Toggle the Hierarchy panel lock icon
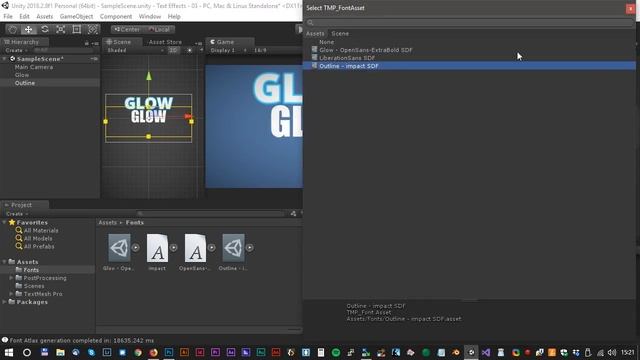This screenshot has width=640, height=360. tap(87, 43)
